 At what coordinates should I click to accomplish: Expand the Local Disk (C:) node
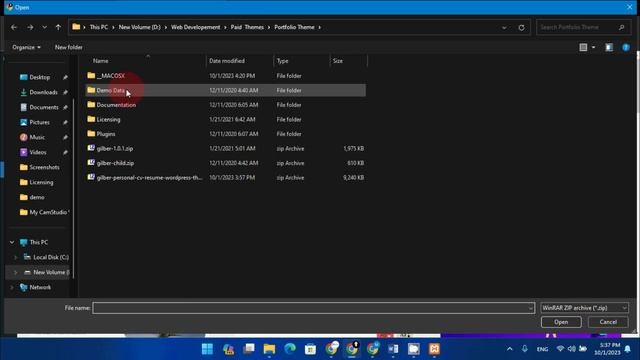[16, 258]
